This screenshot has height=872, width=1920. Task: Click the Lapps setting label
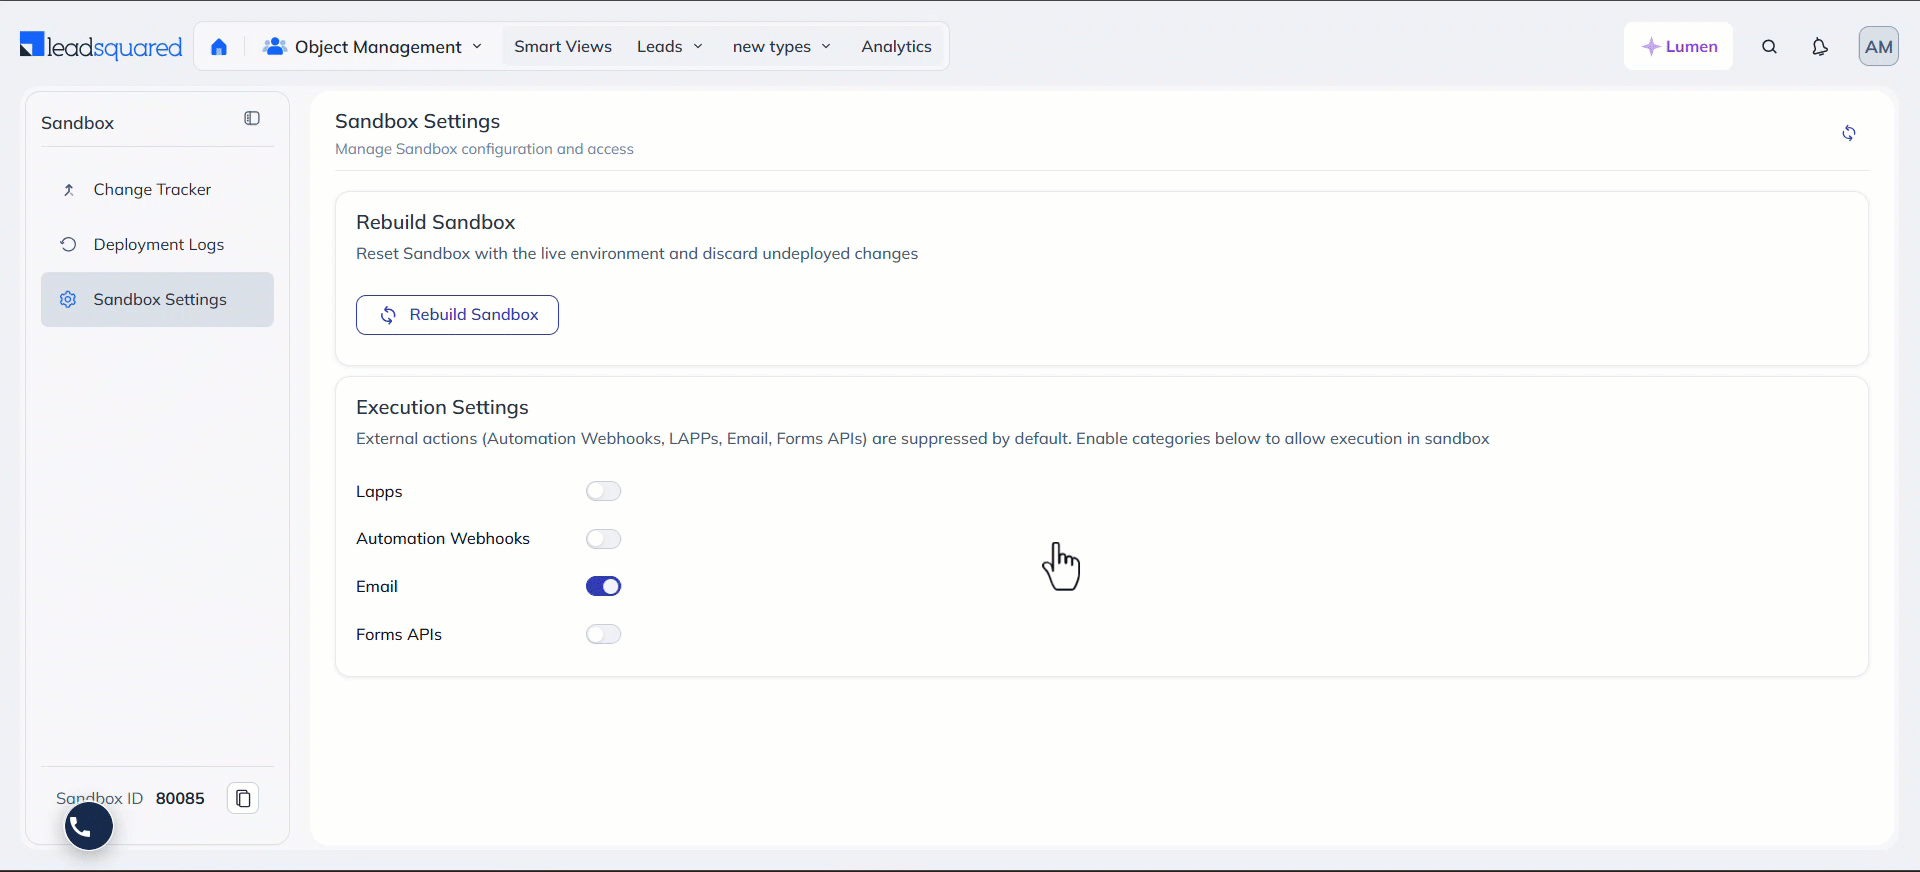click(x=379, y=492)
